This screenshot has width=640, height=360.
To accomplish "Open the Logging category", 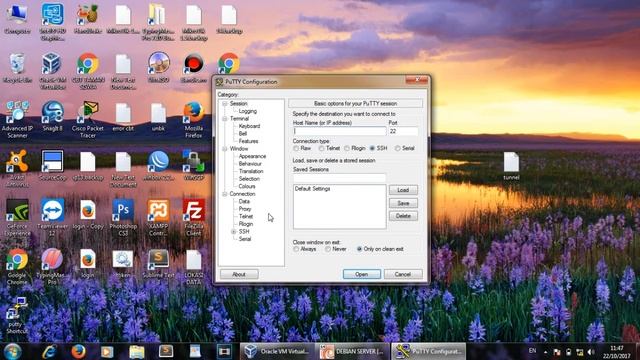I will (248, 111).
